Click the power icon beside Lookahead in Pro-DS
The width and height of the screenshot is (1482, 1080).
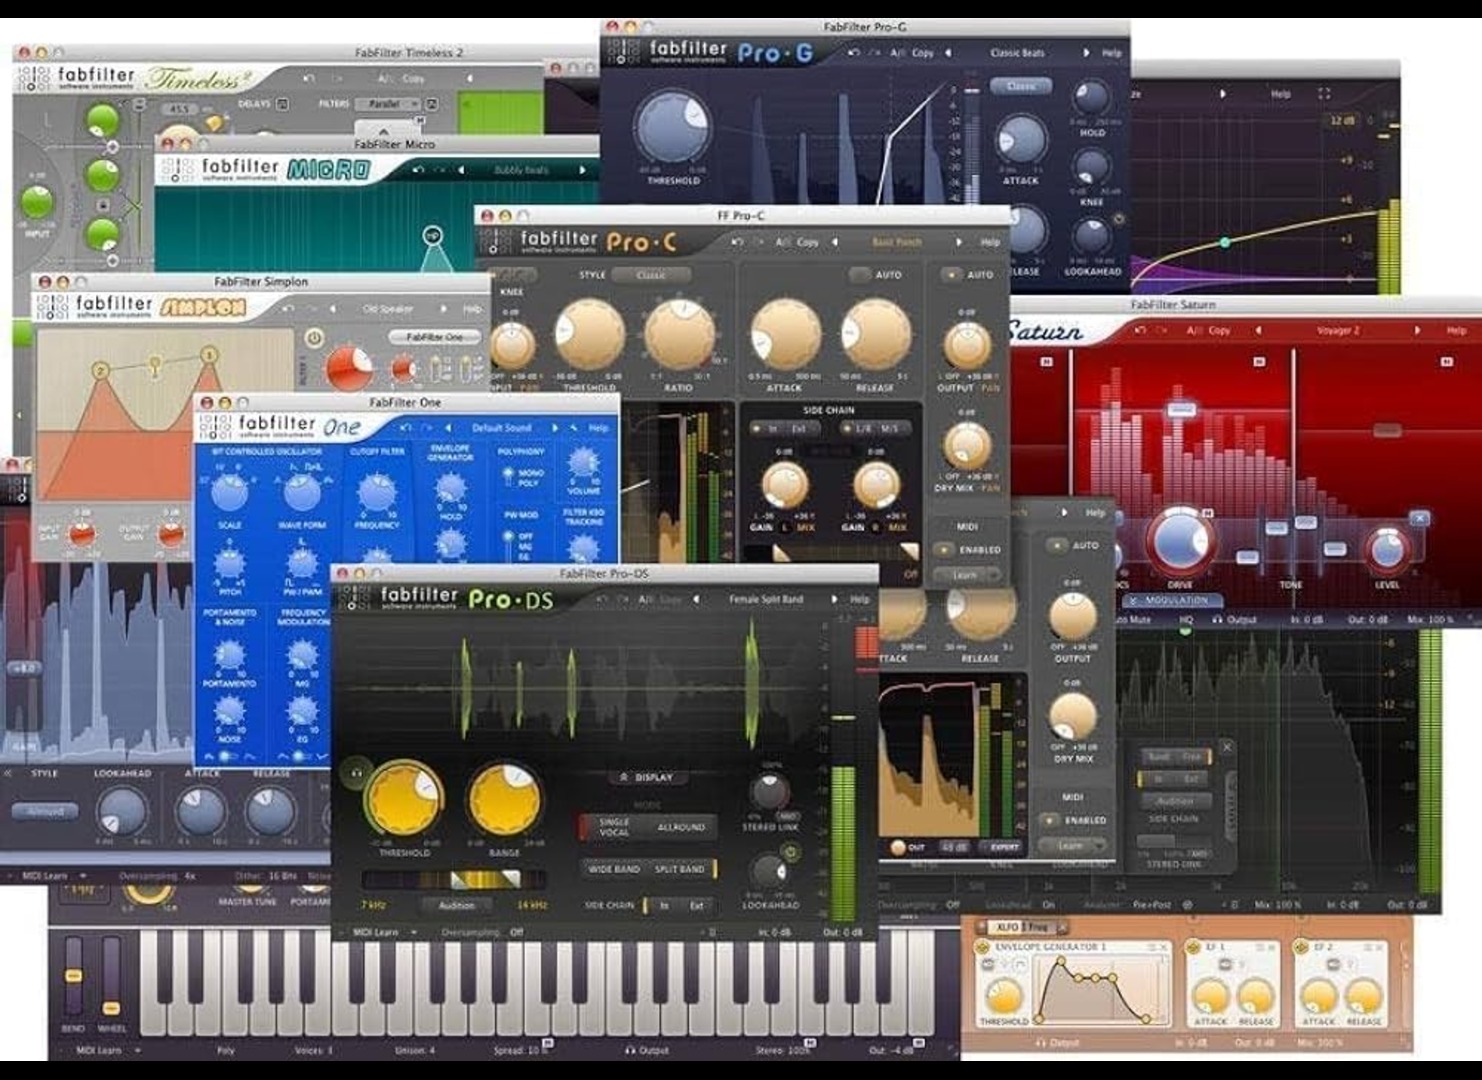click(x=790, y=853)
